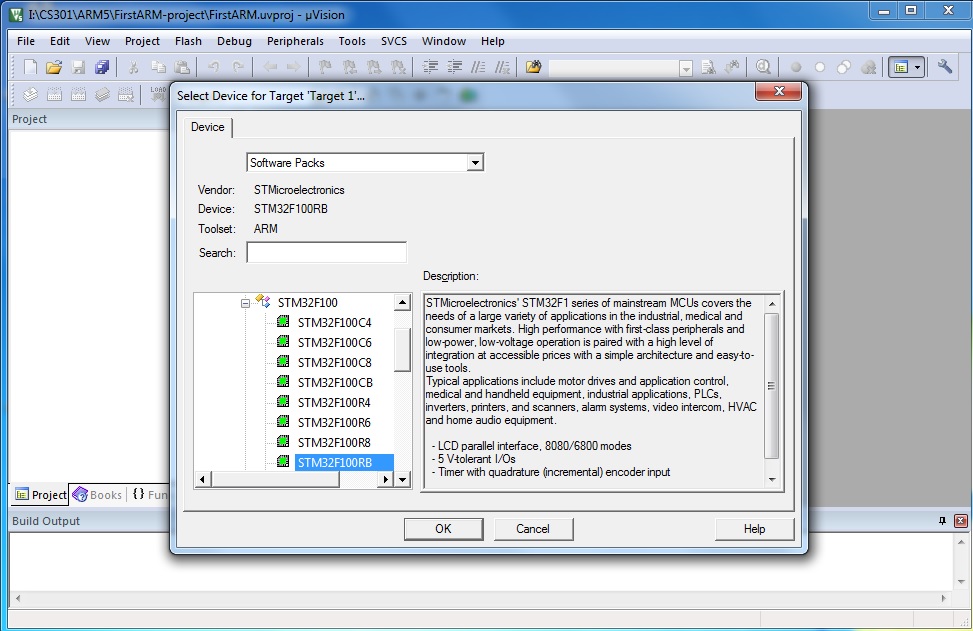Screen dimensions: 973x631
Task: Click the Paste clipboard icon
Action: pos(182,67)
